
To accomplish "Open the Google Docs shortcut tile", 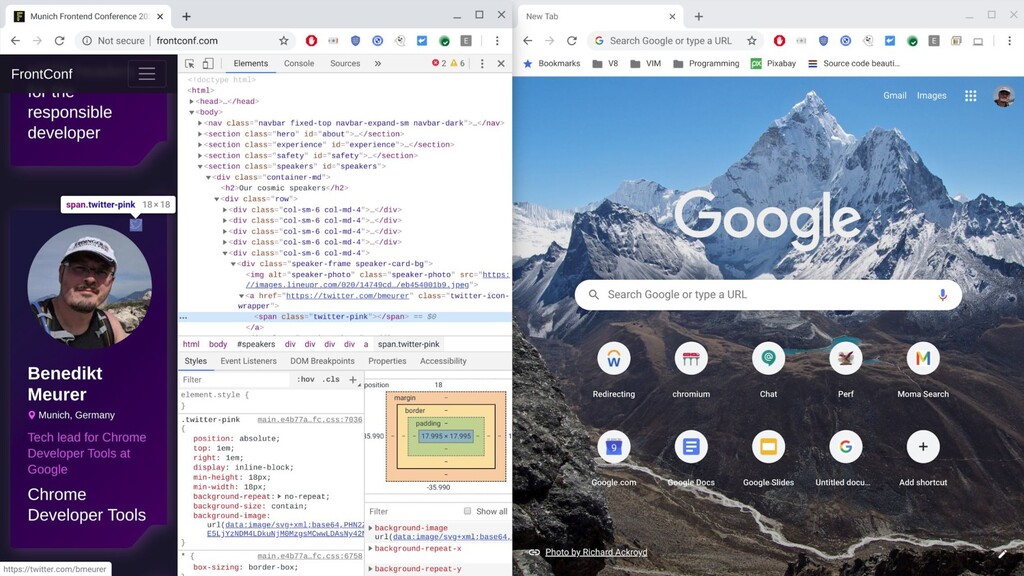I will pyautogui.click(x=691, y=457).
